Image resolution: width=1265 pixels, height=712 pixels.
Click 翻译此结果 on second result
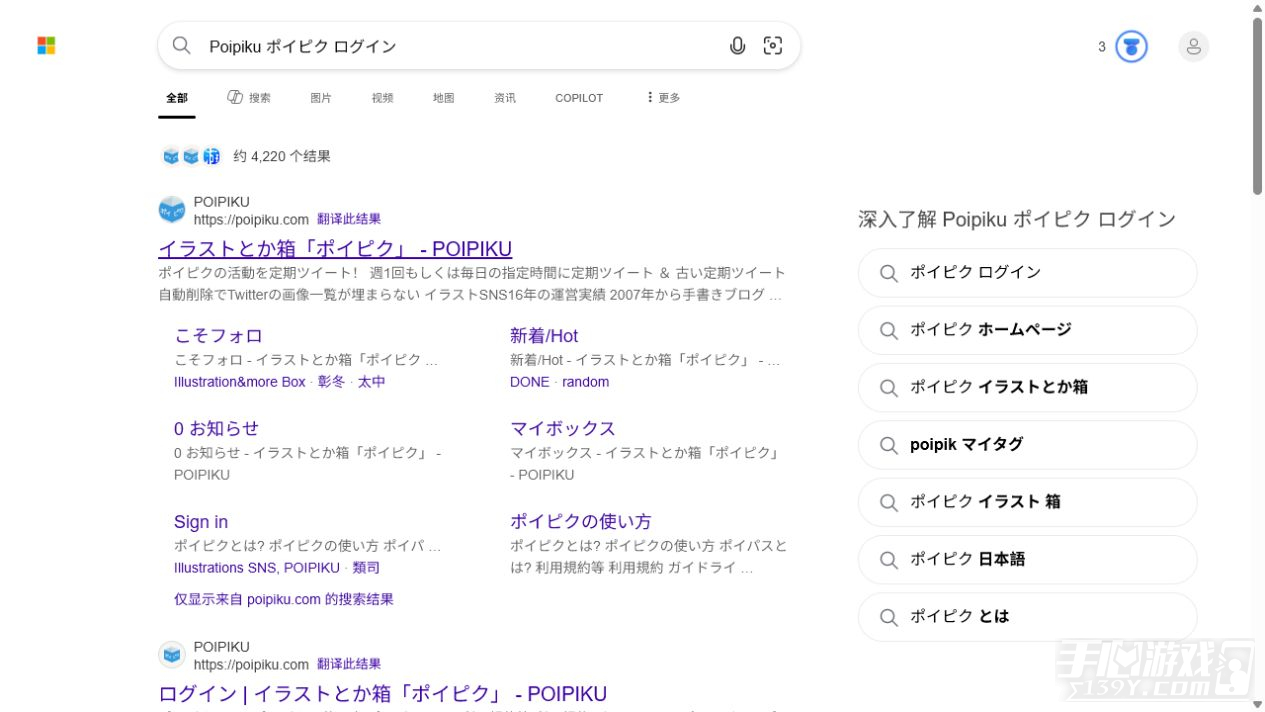pos(349,664)
